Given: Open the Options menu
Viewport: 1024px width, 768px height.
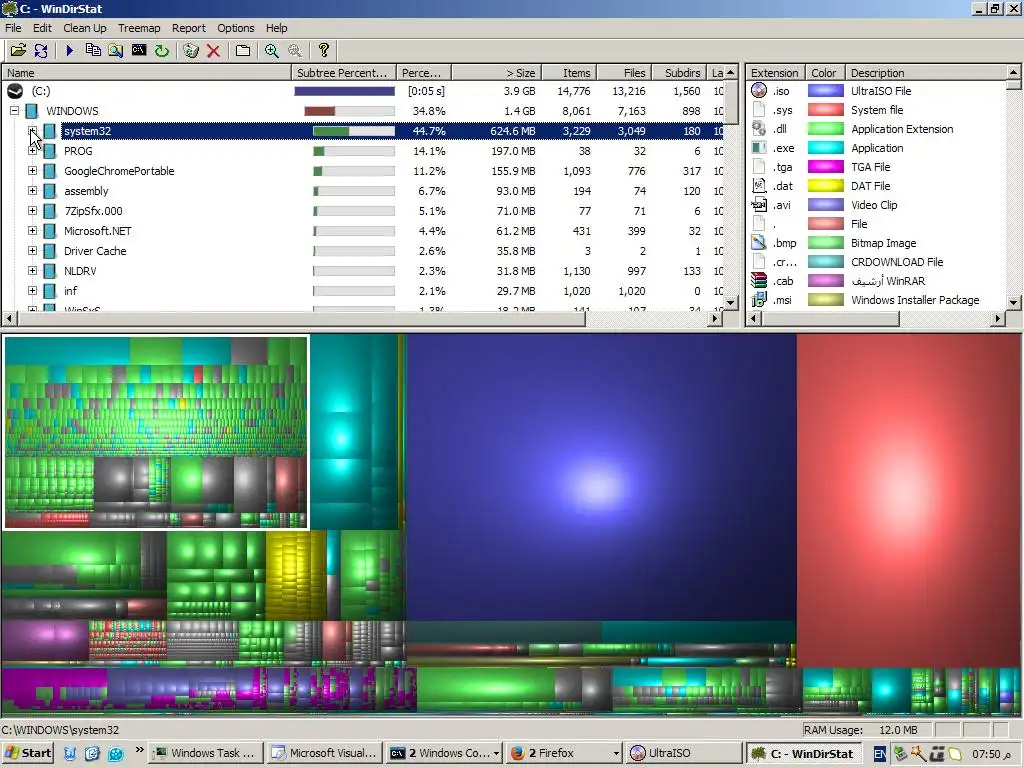Looking at the screenshot, I should [236, 28].
